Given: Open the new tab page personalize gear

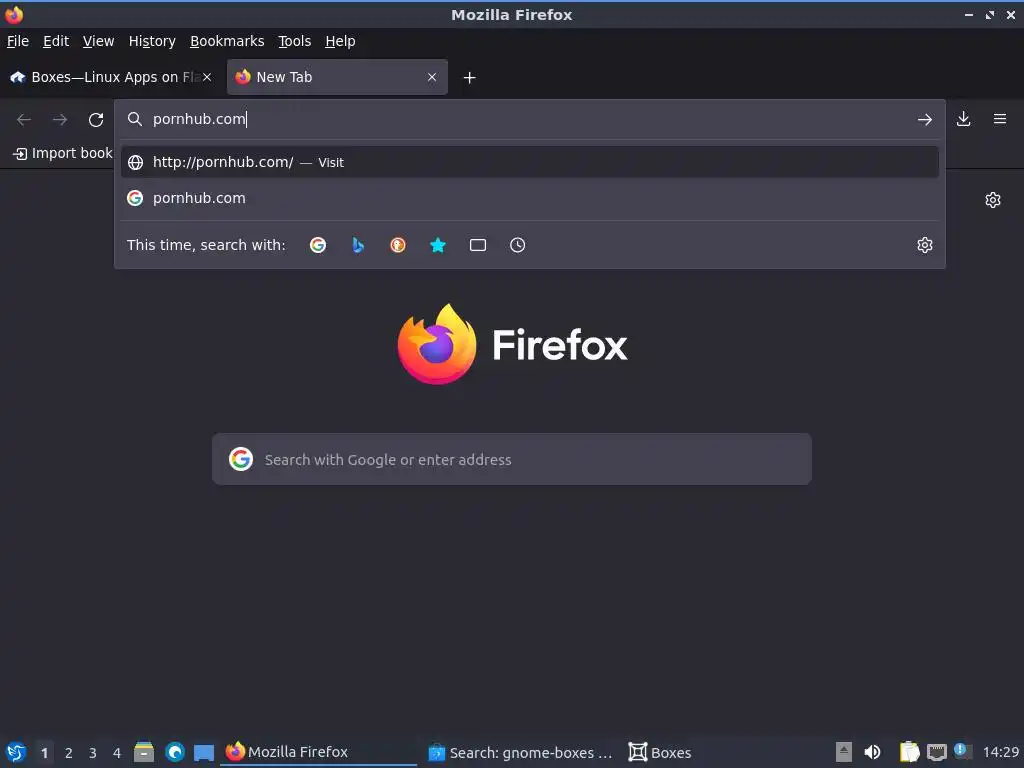Looking at the screenshot, I should (x=993, y=200).
